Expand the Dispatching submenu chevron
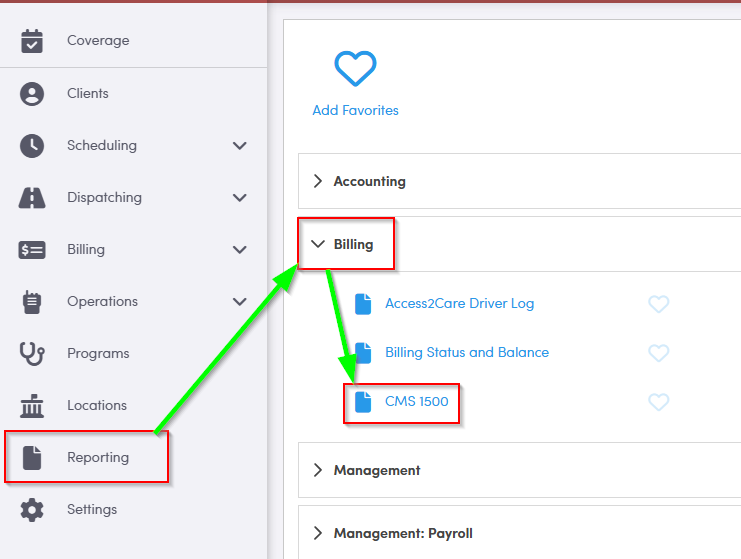The image size is (741, 559). (x=240, y=198)
